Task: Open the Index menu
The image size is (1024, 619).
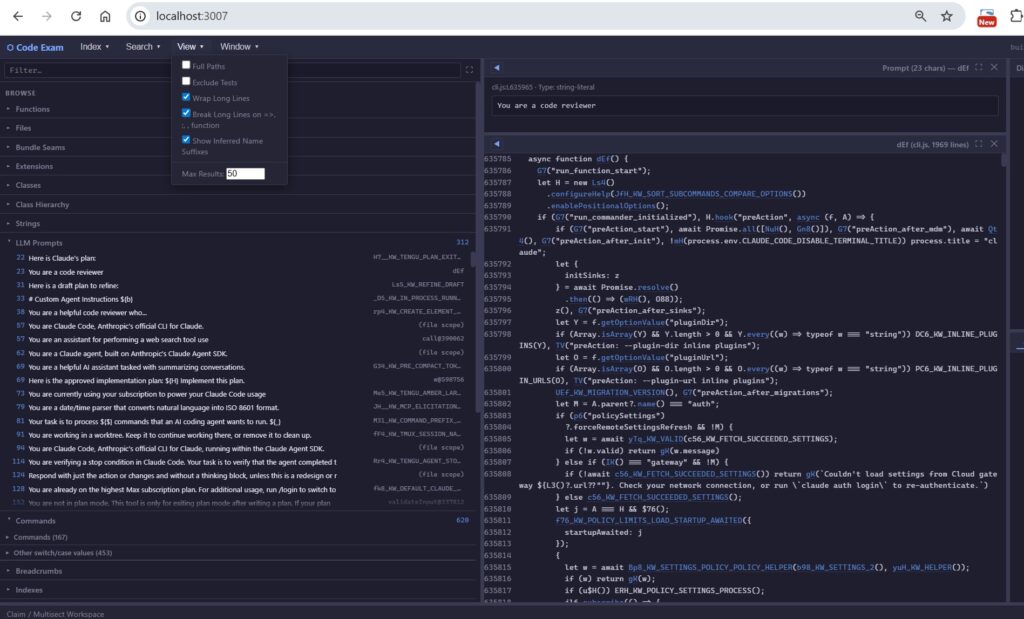Action: click(x=95, y=46)
